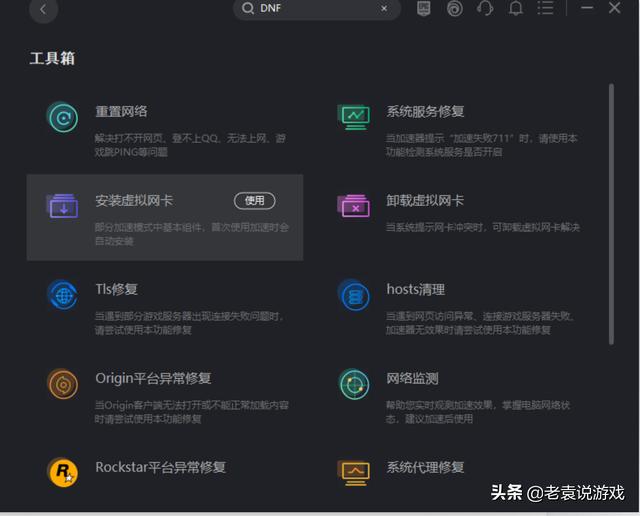Click the 使用 button for 安装虚拟网卡

[x=255, y=200]
